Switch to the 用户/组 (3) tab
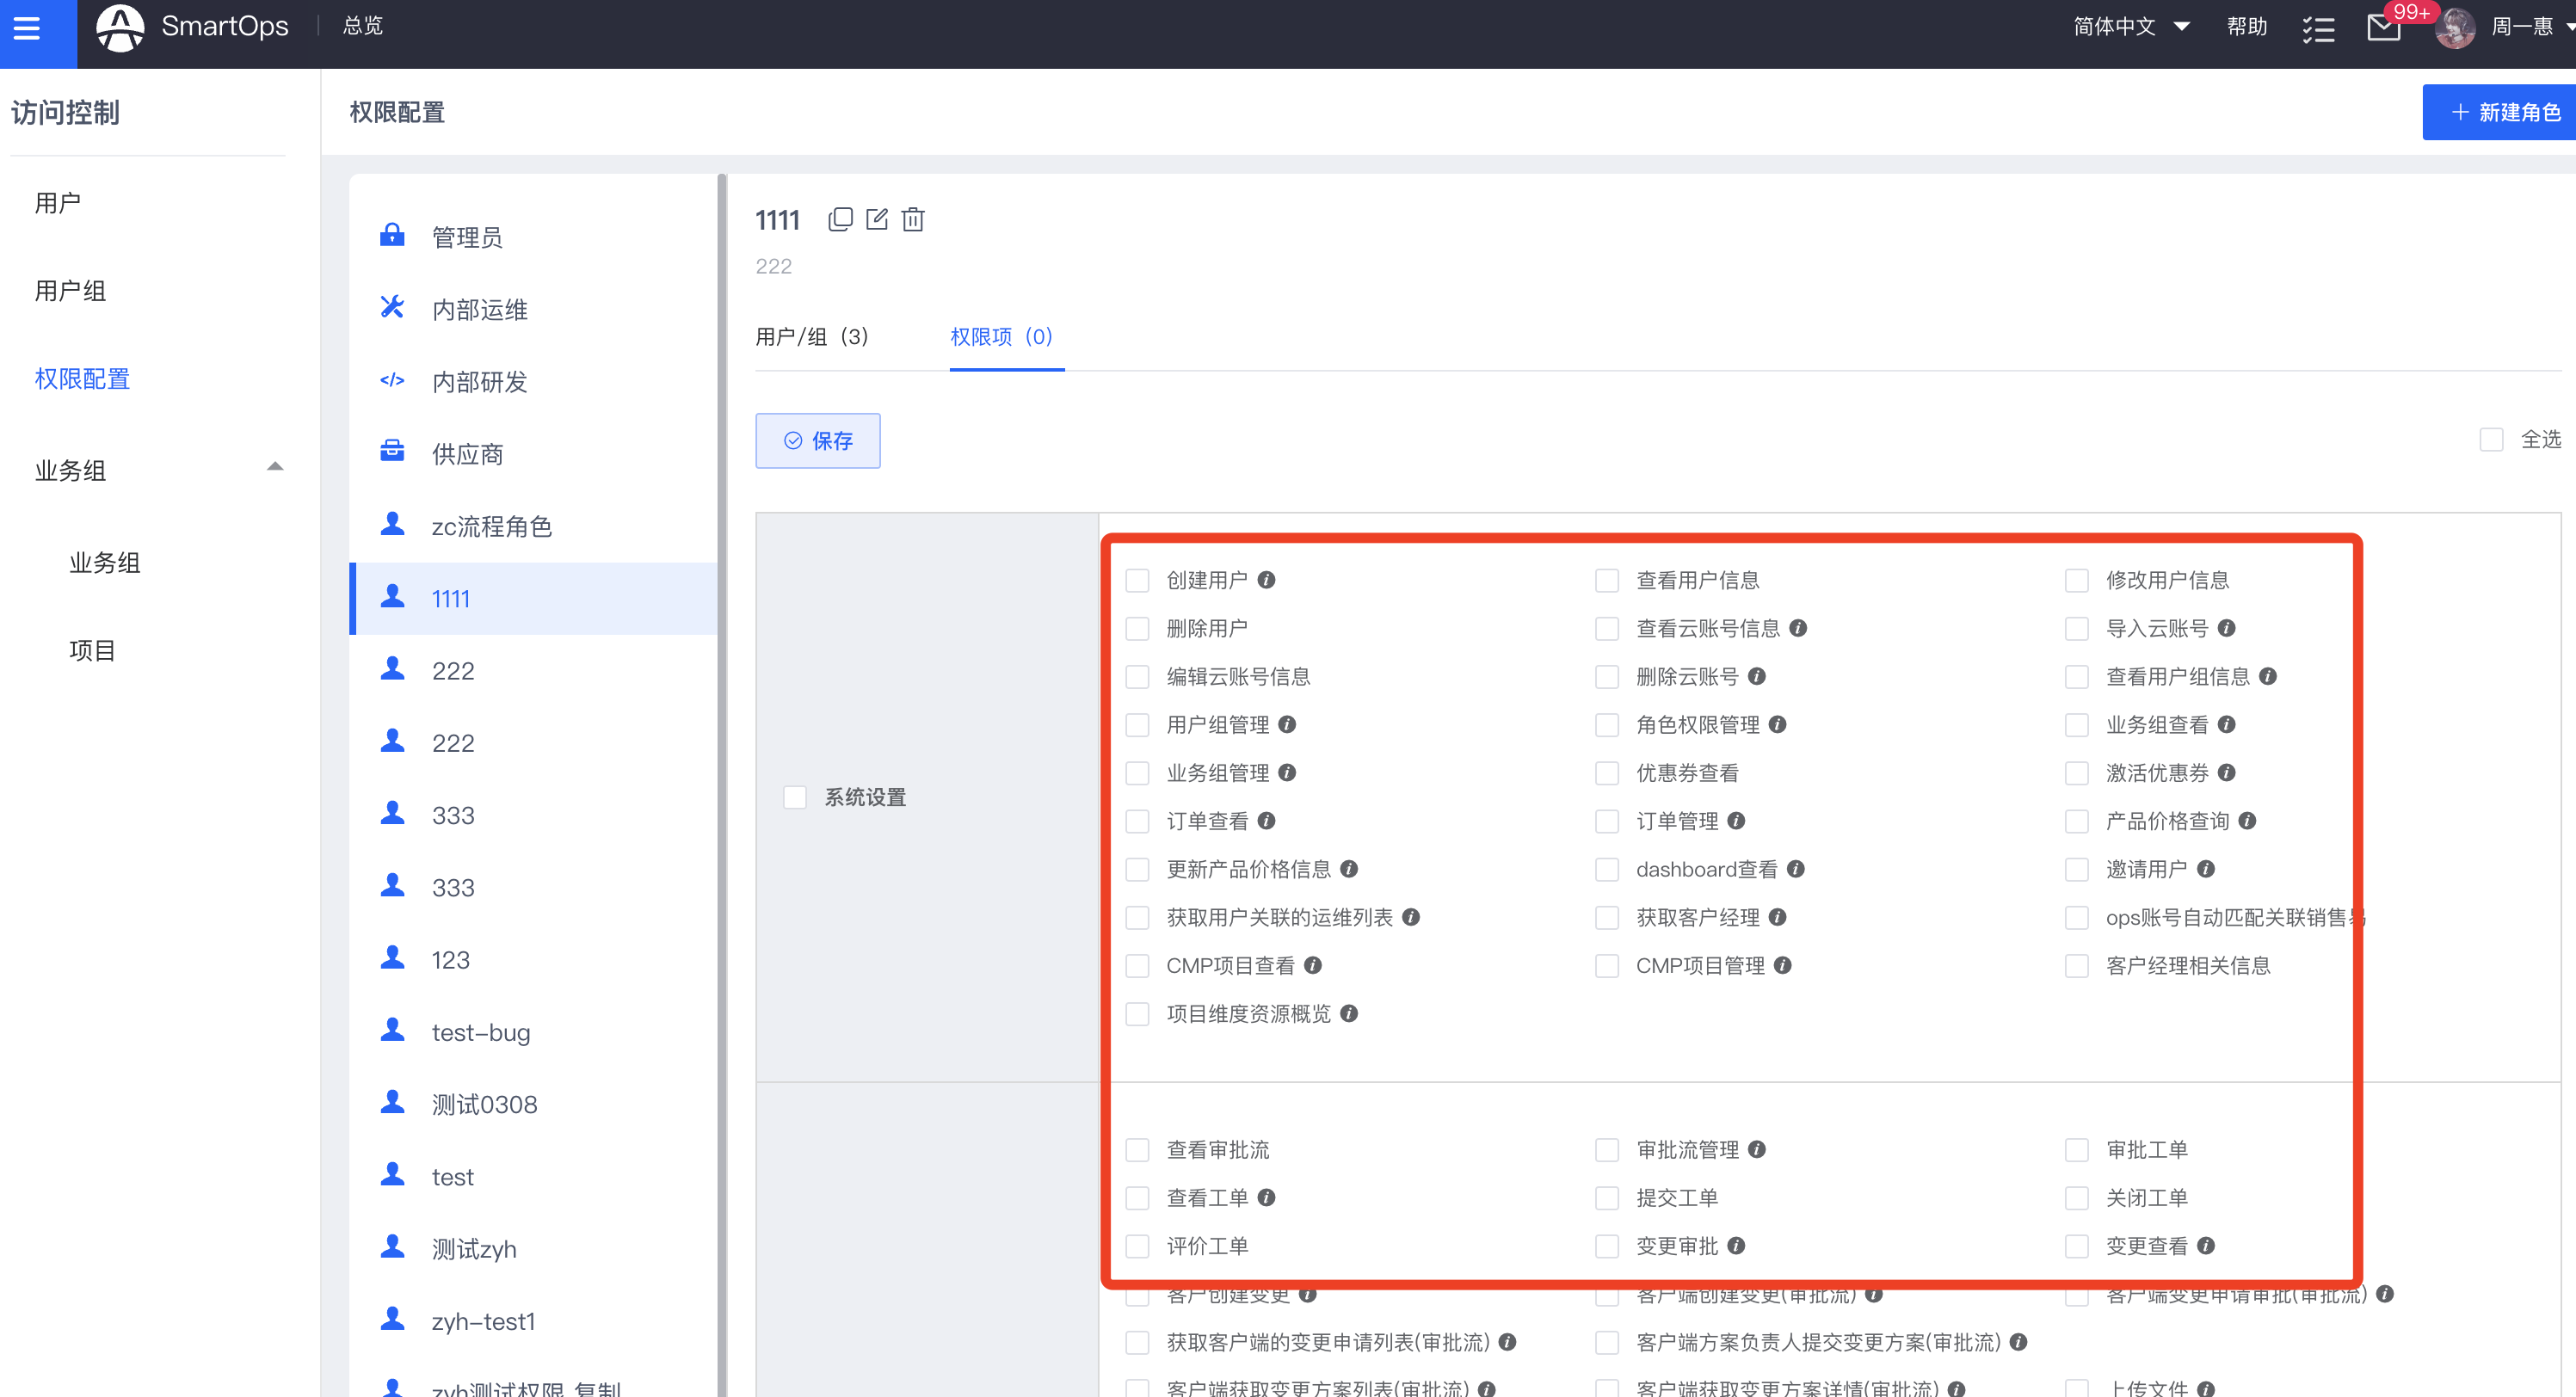 [x=813, y=337]
